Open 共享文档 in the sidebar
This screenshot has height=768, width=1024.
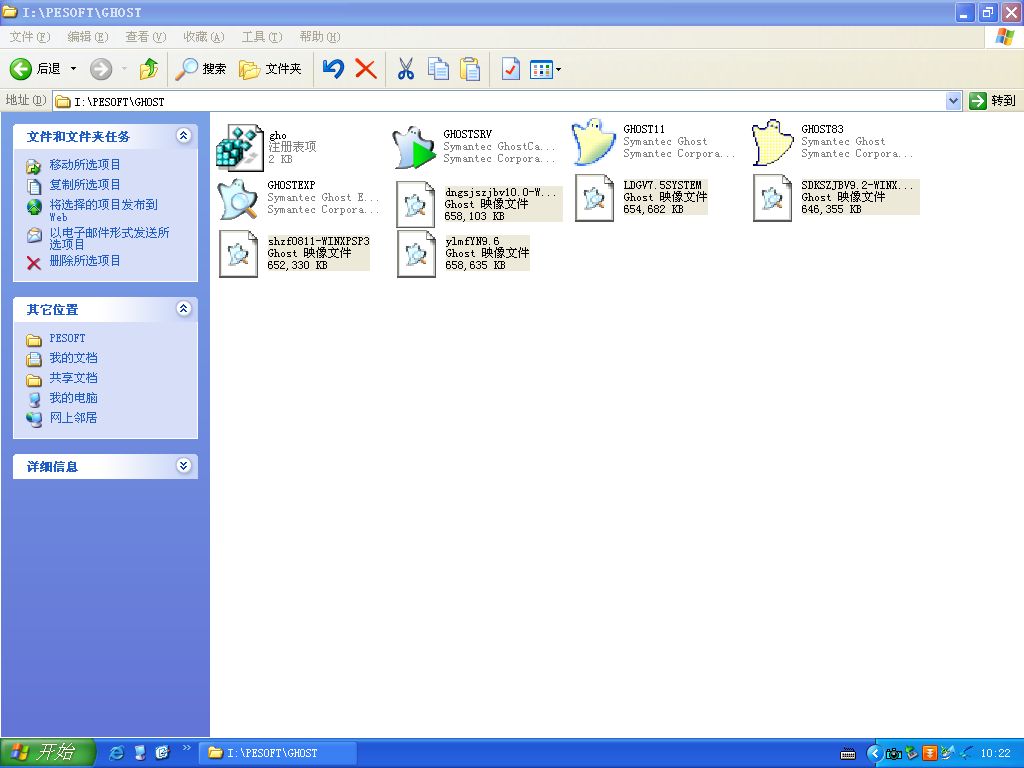(x=73, y=377)
